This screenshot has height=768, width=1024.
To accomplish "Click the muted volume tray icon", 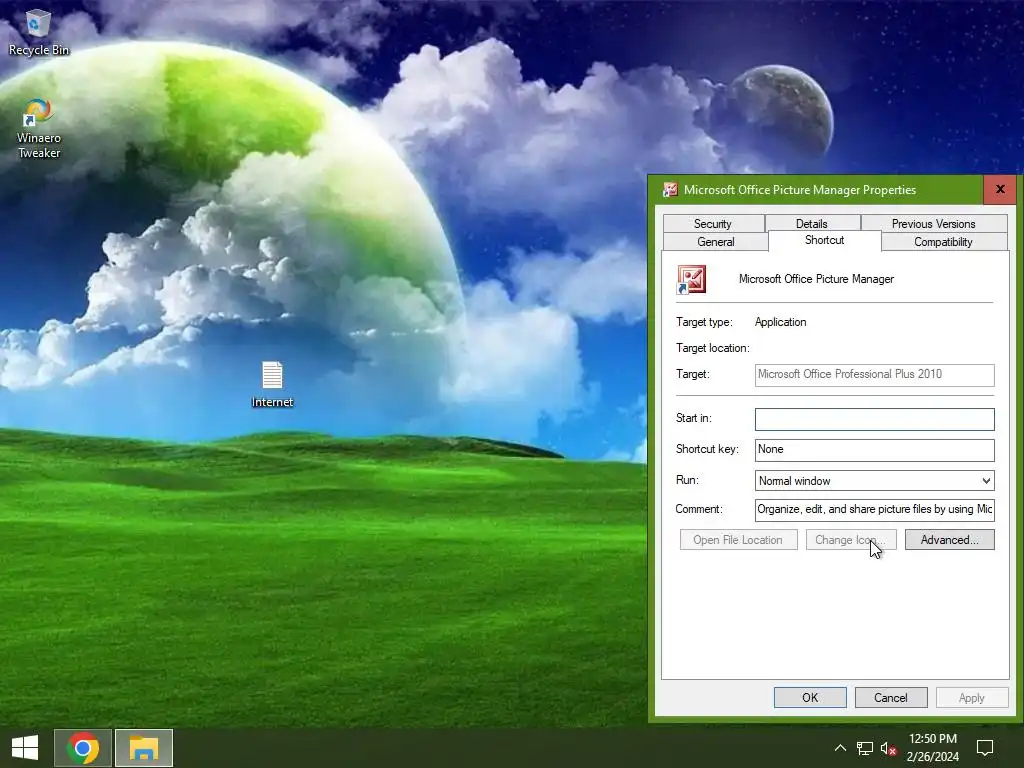I will 888,748.
